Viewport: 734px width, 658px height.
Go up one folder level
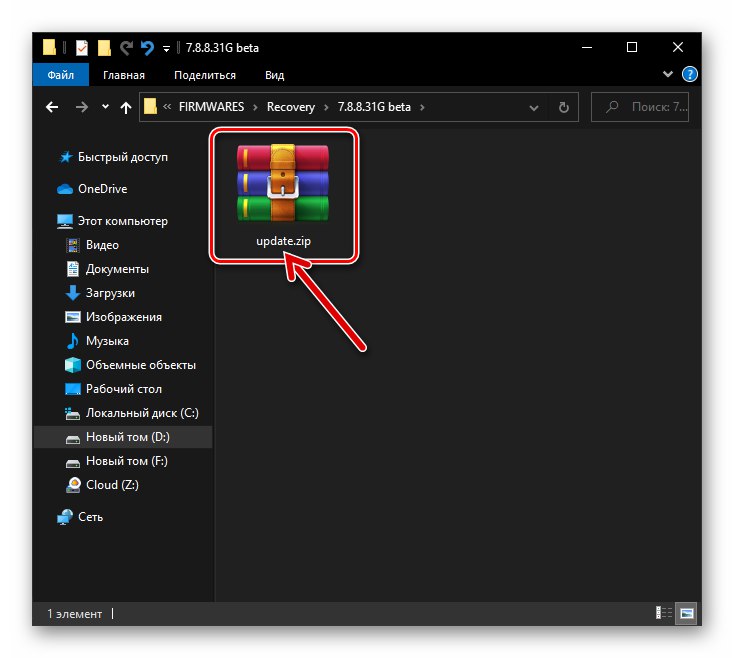click(x=125, y=108)
